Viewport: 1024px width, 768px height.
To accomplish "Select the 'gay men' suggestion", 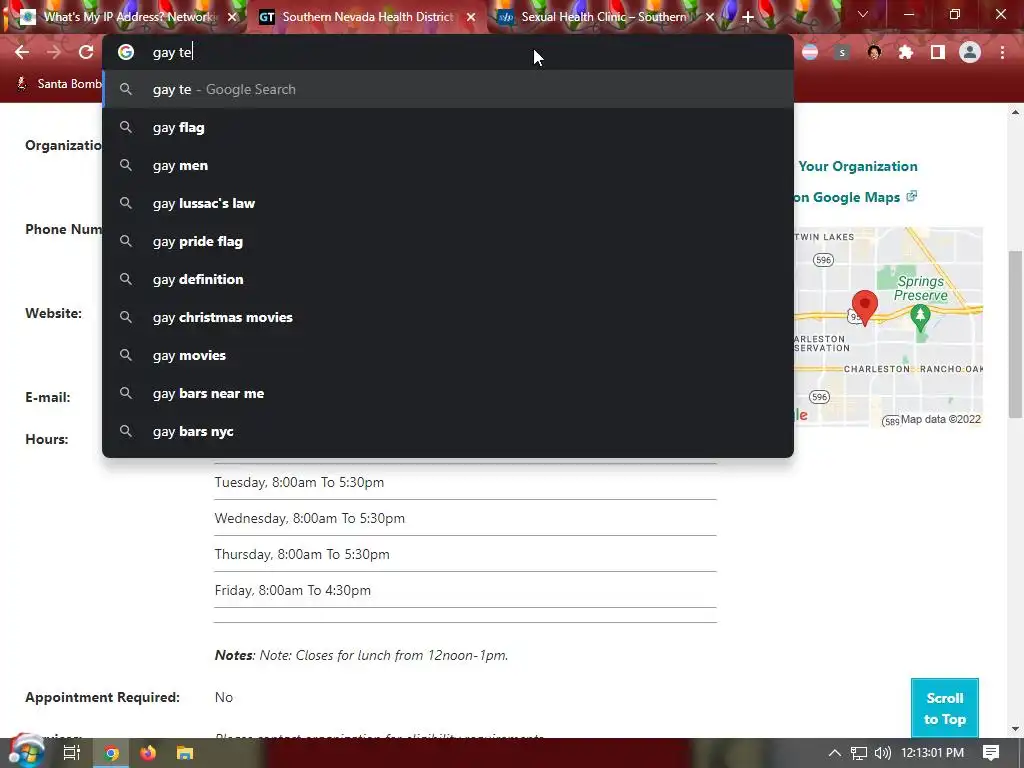I will pyautogui.click(x=448, y=165).
